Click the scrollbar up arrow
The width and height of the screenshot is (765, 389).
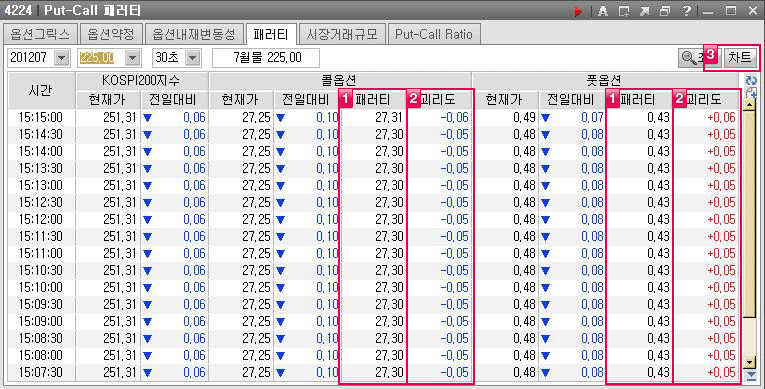pyautogui.click(x=750, y=103)
